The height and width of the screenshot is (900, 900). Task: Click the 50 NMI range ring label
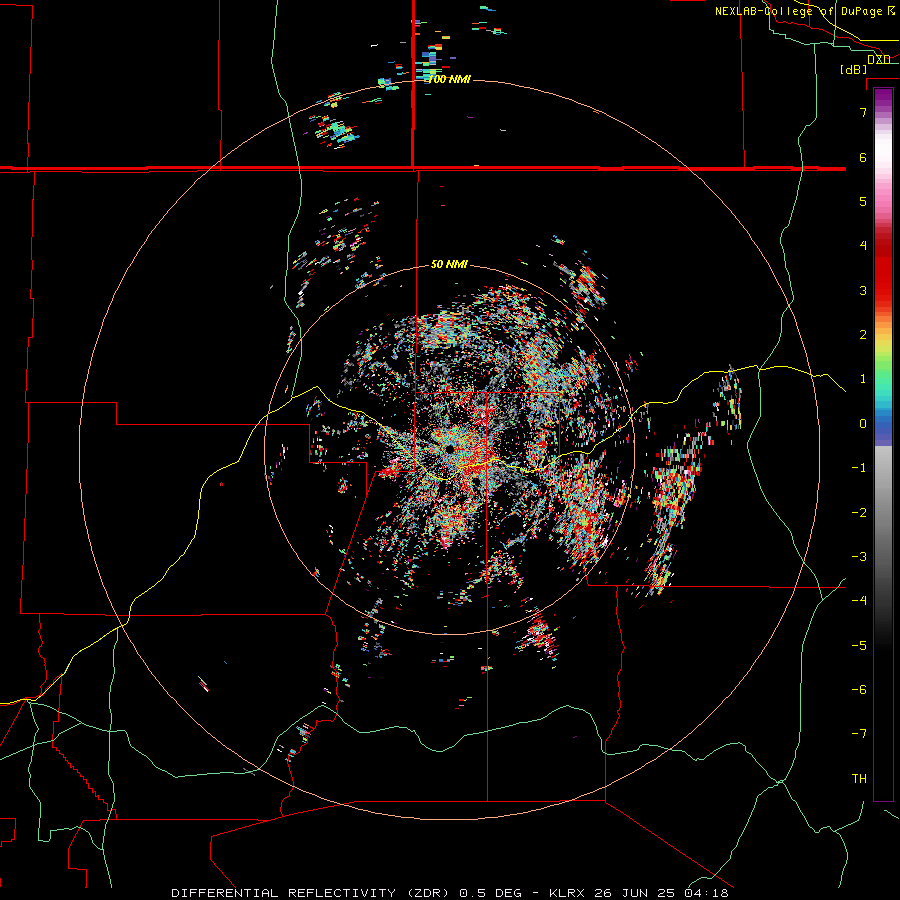tap(449, 264)
